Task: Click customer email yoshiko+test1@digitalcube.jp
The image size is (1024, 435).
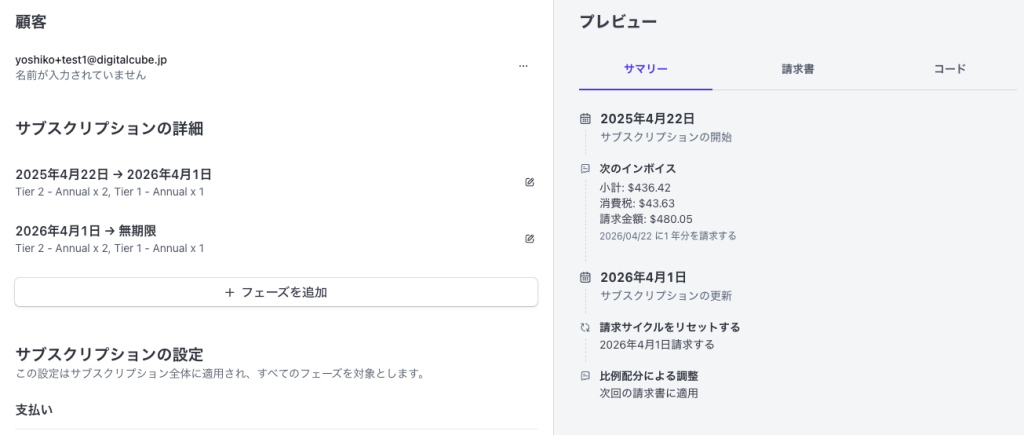Action: point(91,59)
